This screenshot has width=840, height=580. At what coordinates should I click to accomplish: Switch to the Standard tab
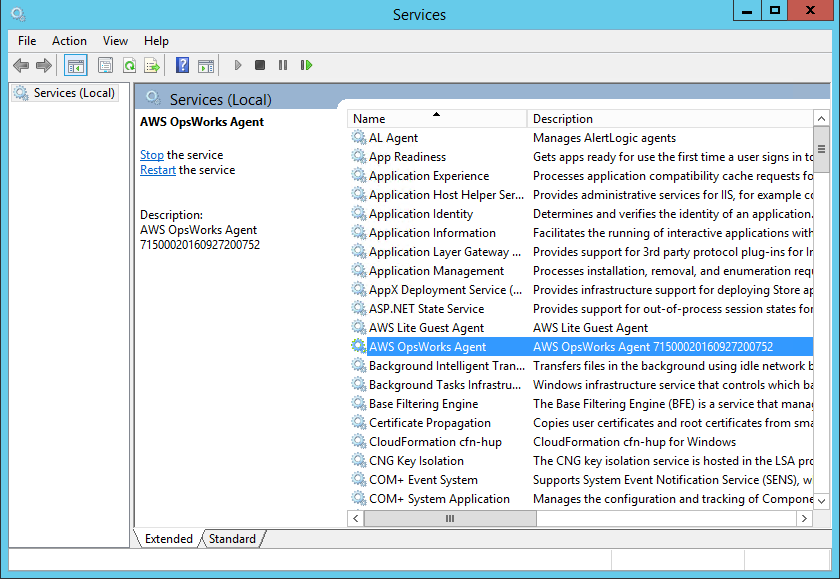232,539
